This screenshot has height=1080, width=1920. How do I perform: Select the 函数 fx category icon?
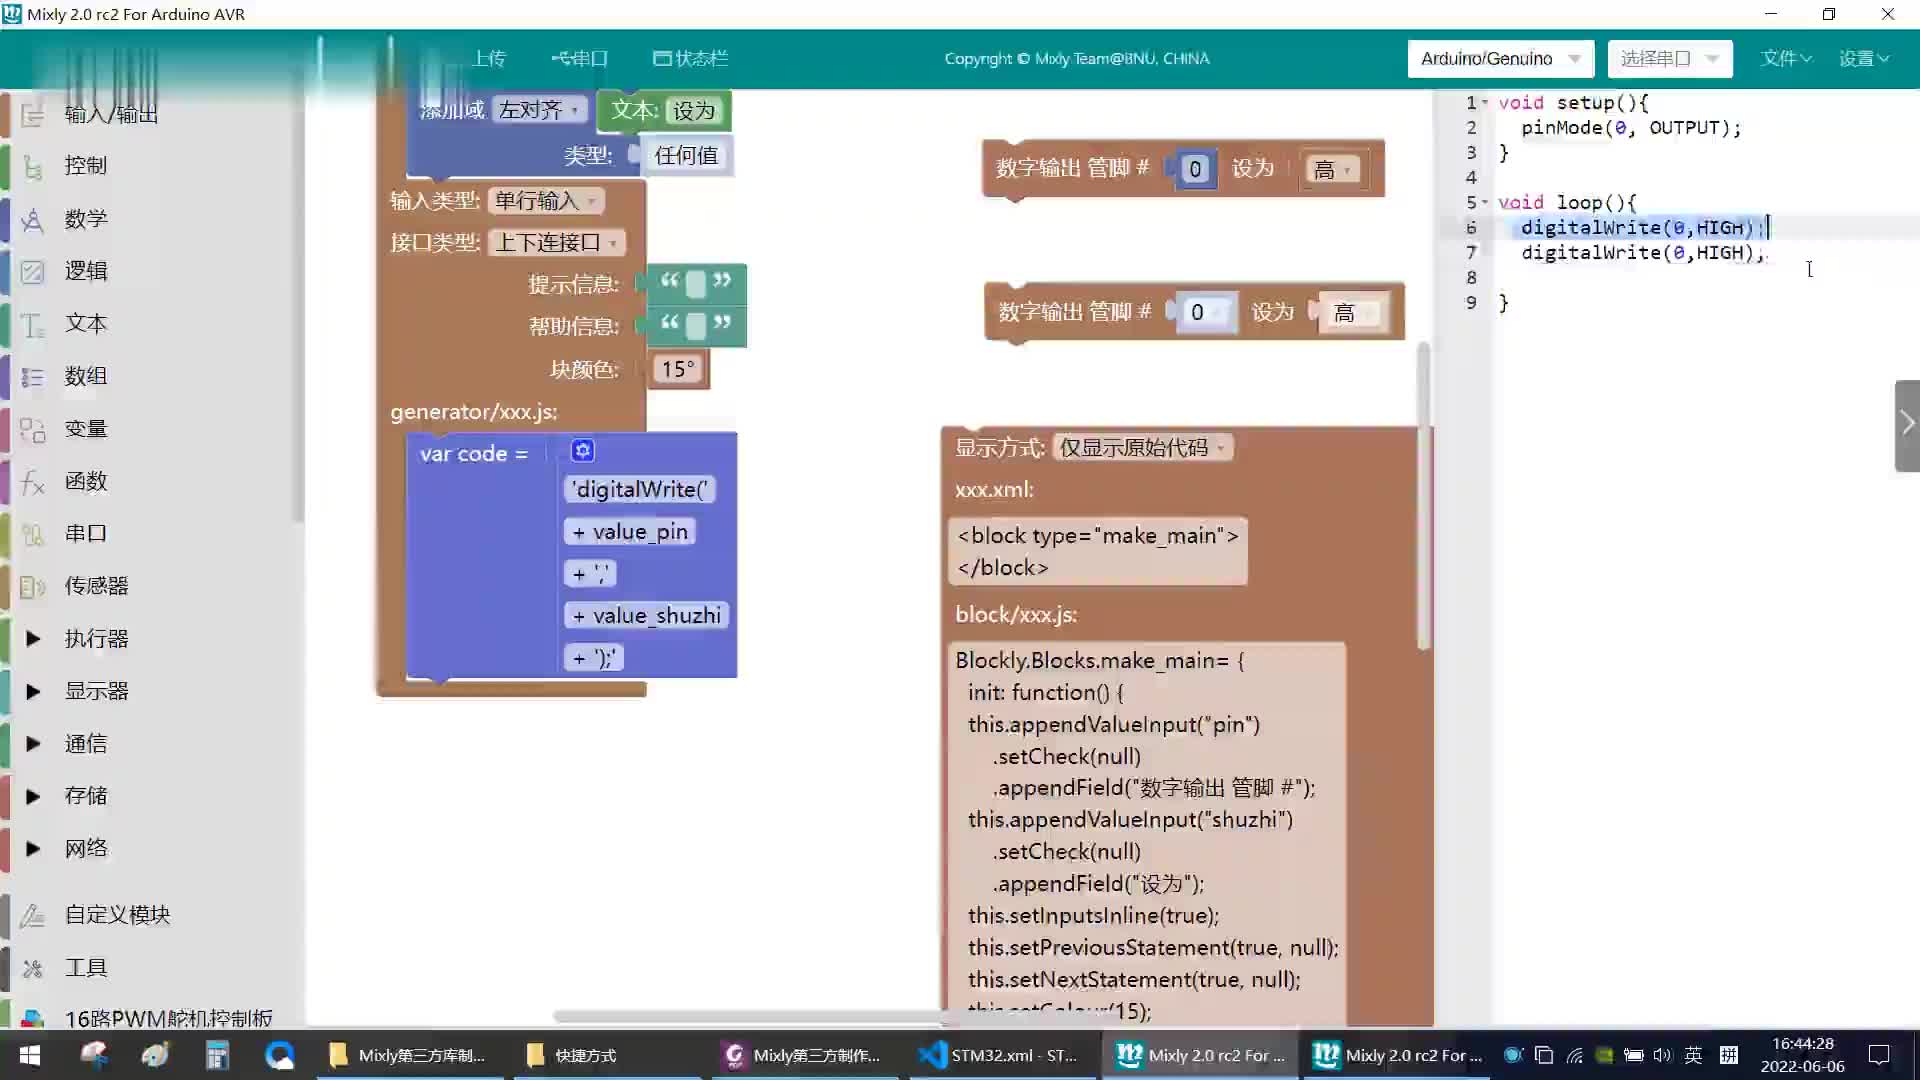click(x=32, y=482)
